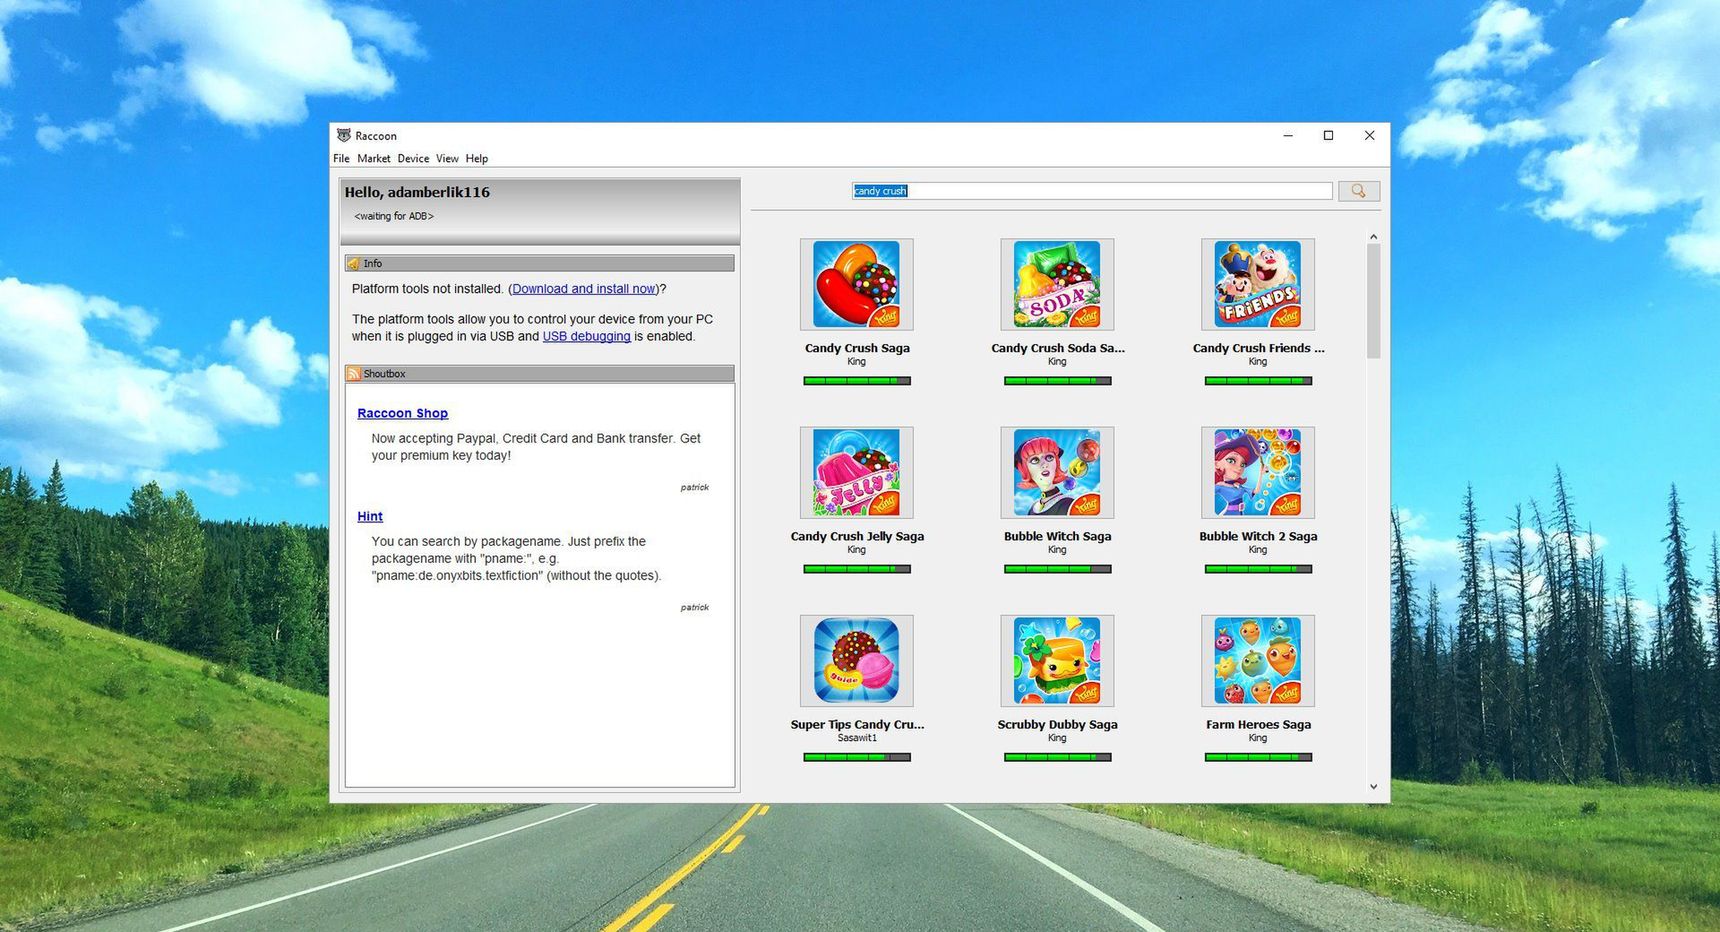Click the 'Super Tips Candy Cru...' title text
This screenshot has height=932, width=1720.
pos(857,724)
